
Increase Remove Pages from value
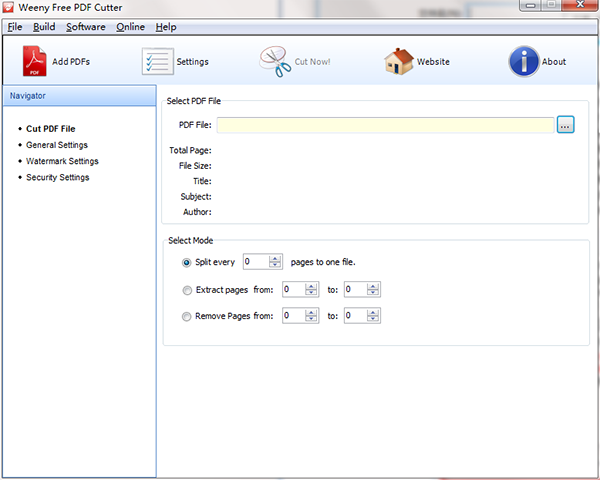(x=311, y=312)
